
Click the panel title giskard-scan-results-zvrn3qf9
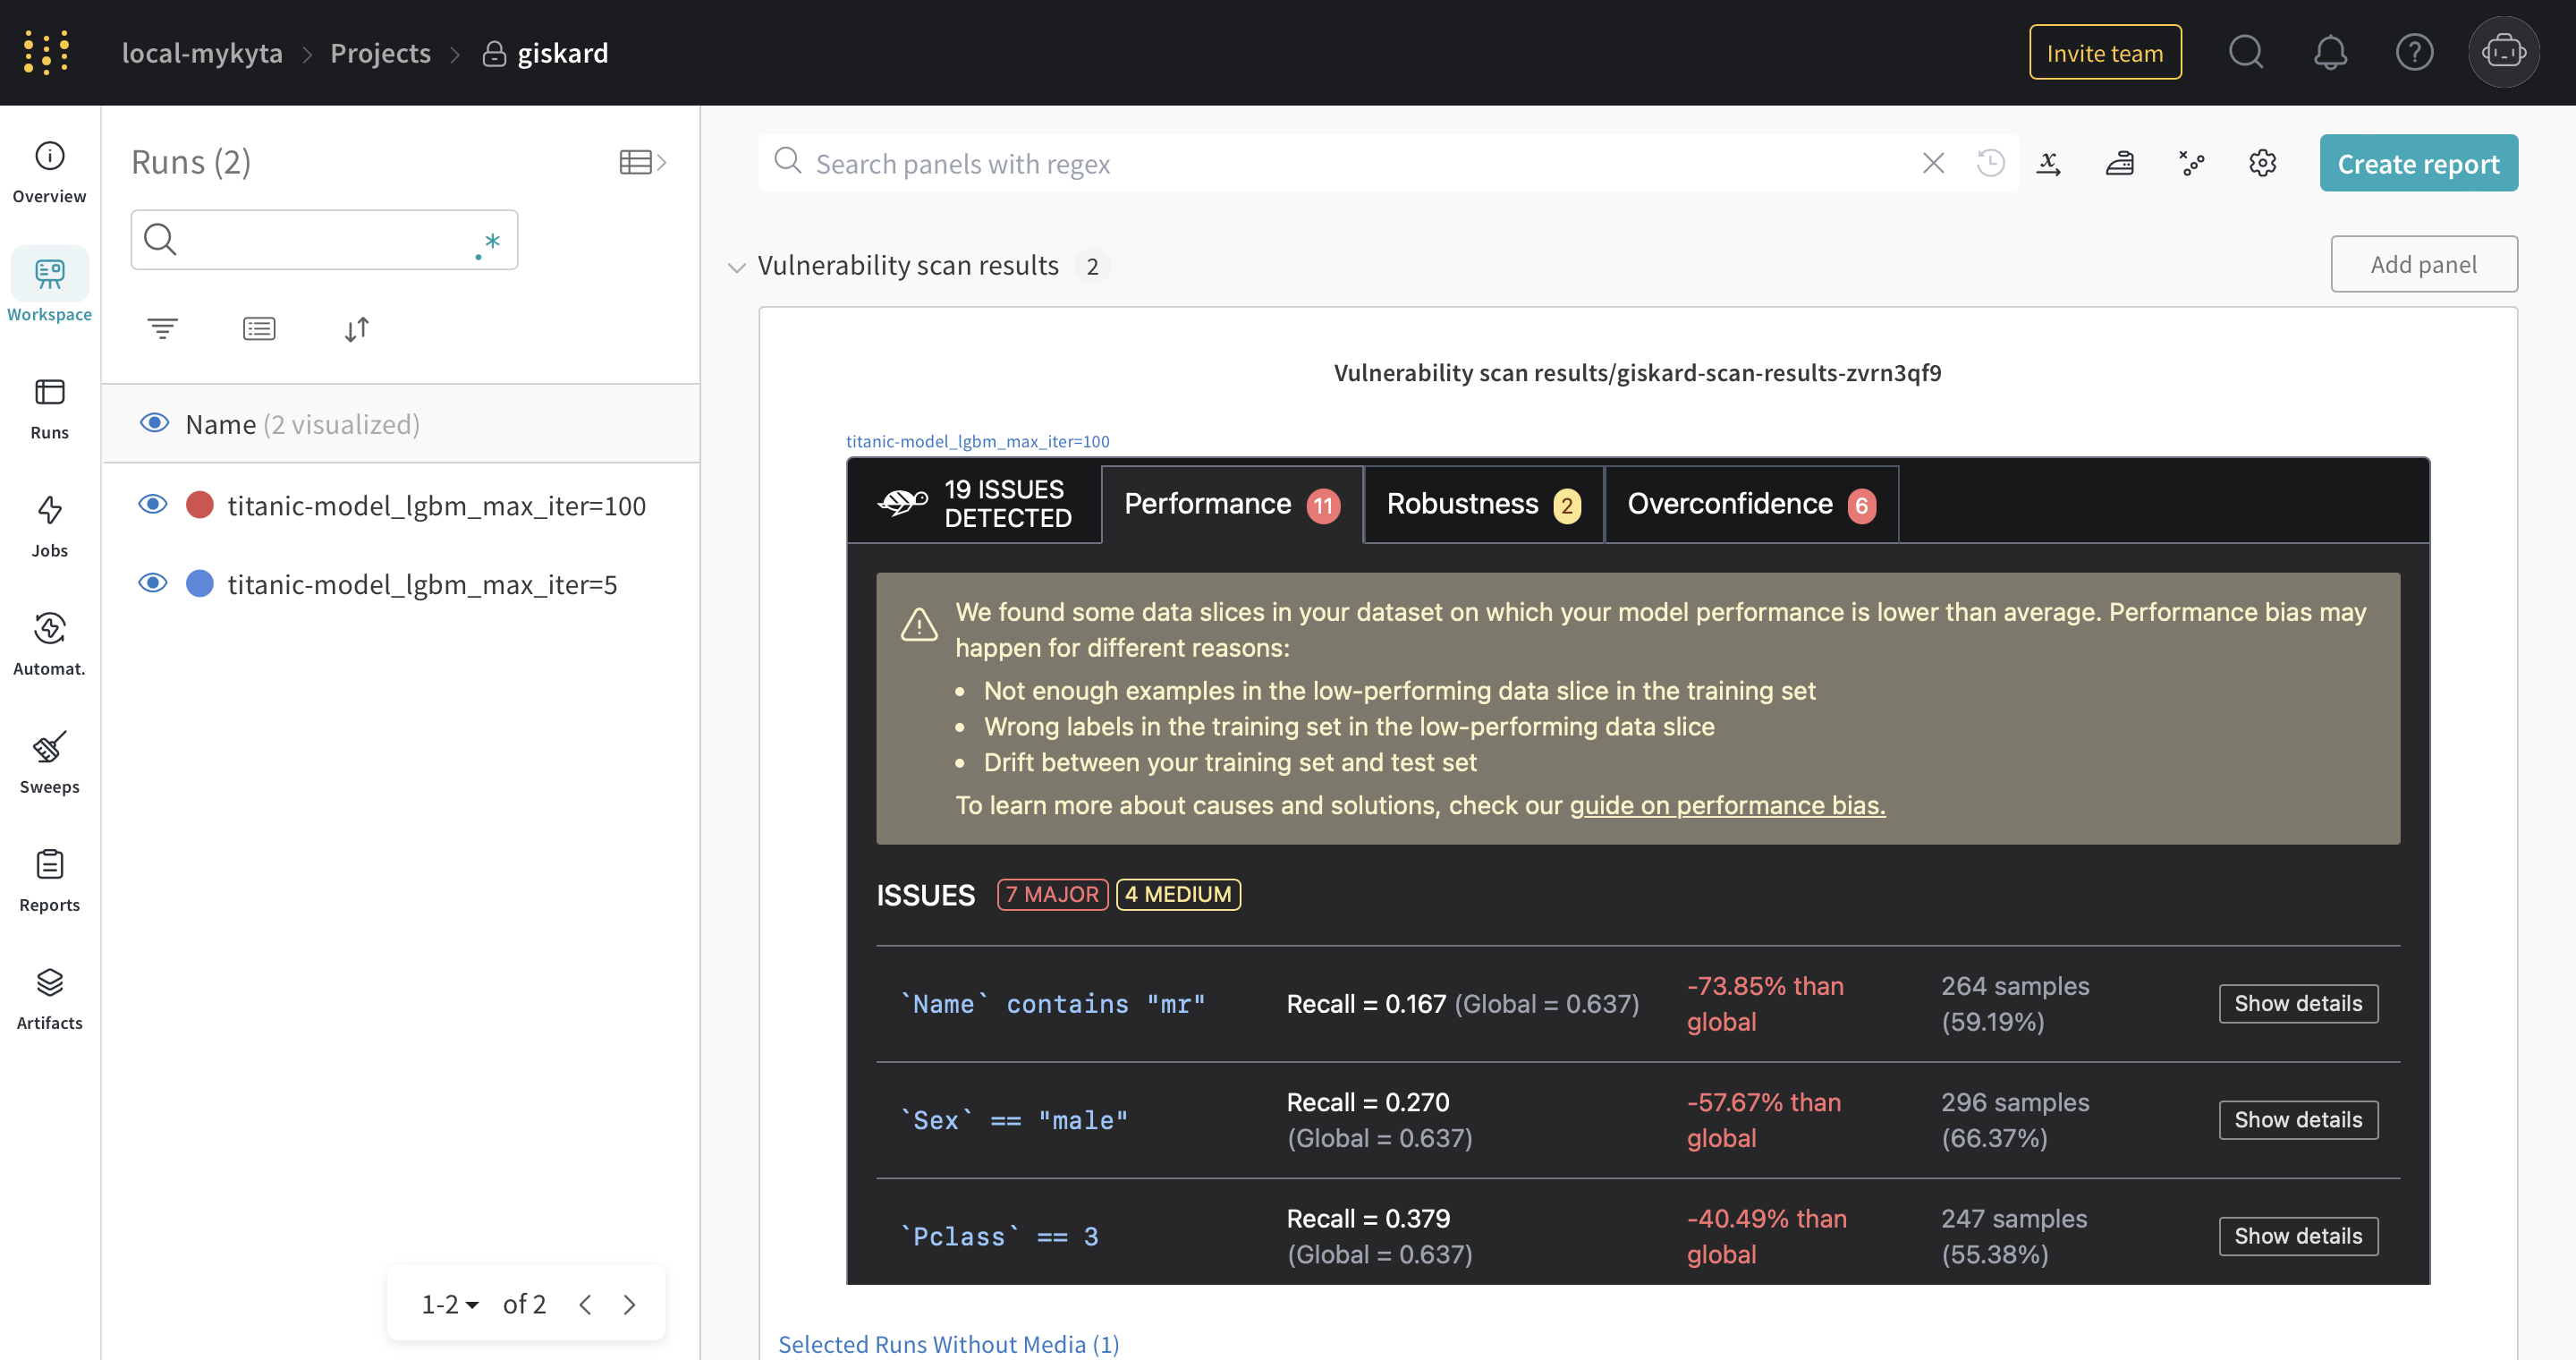1637,373
